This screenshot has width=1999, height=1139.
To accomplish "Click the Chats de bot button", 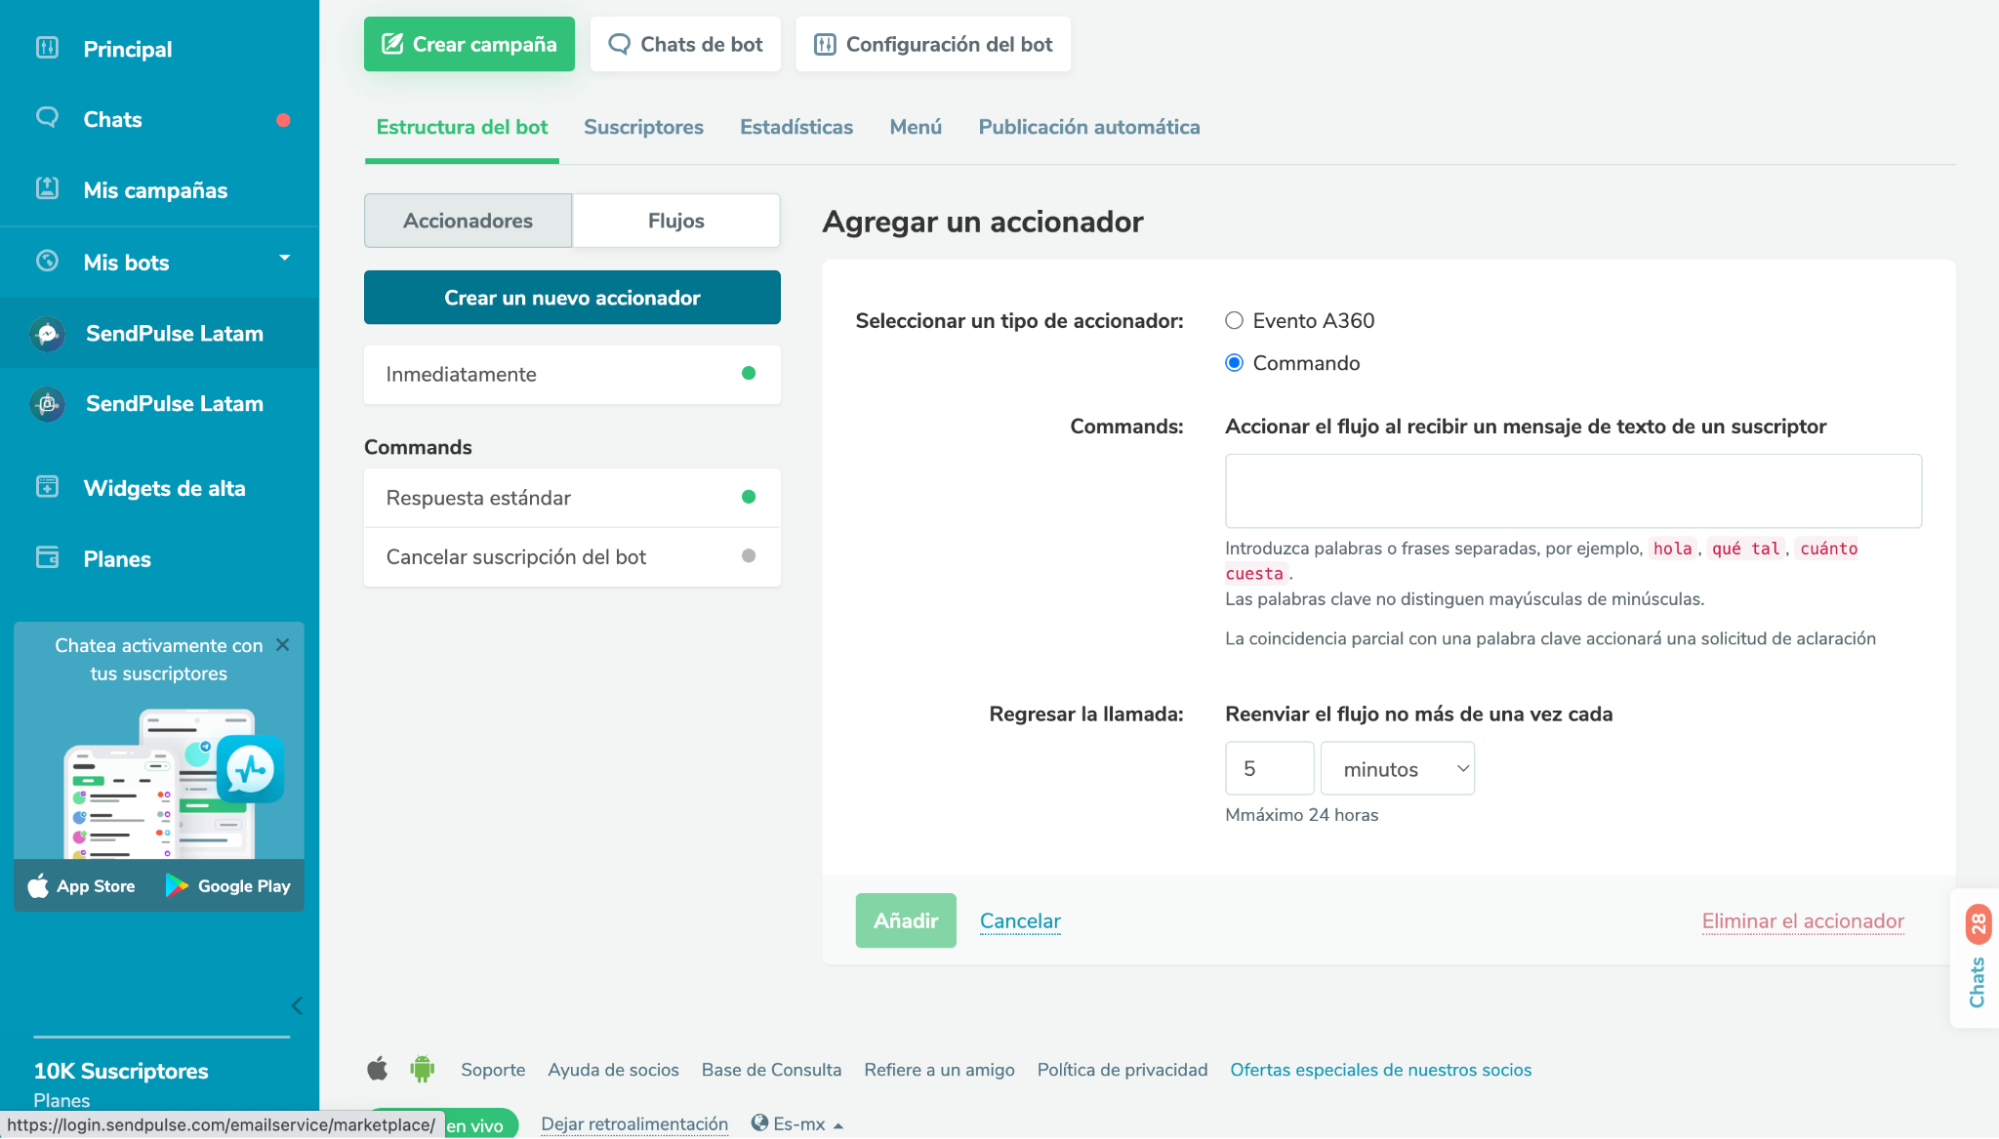I will point(685,44).
